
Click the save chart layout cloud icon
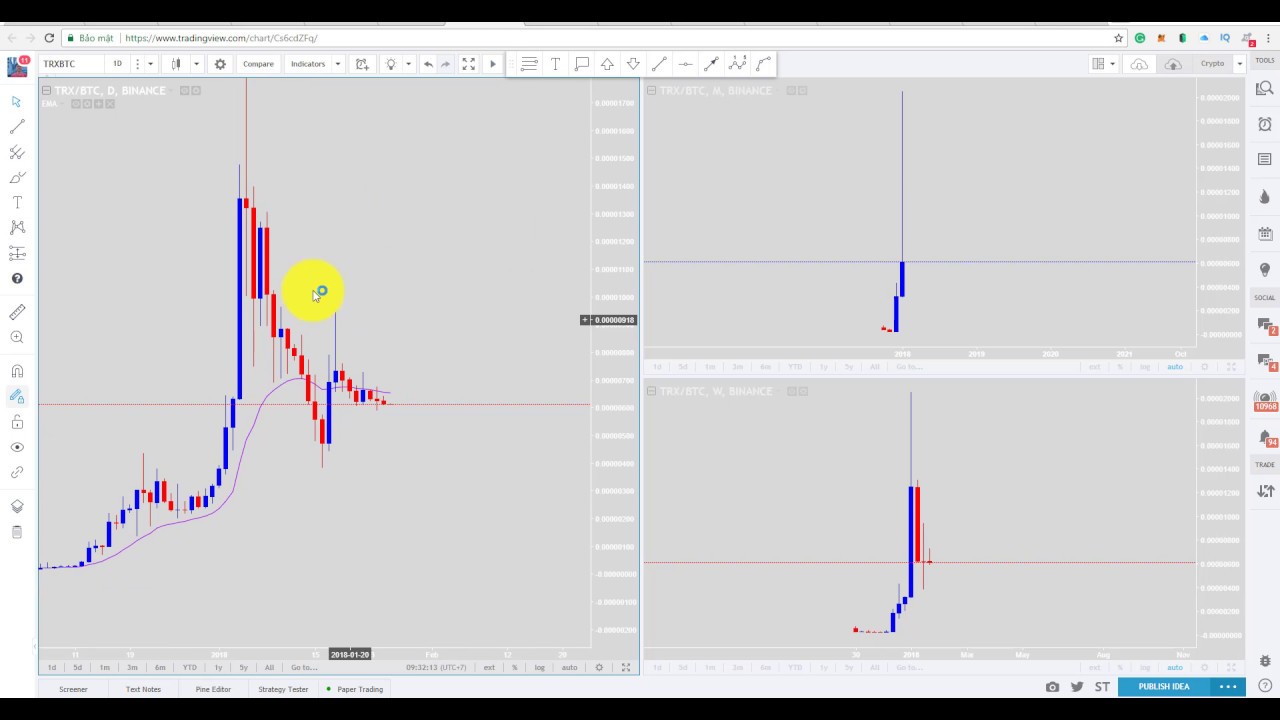1173,64
